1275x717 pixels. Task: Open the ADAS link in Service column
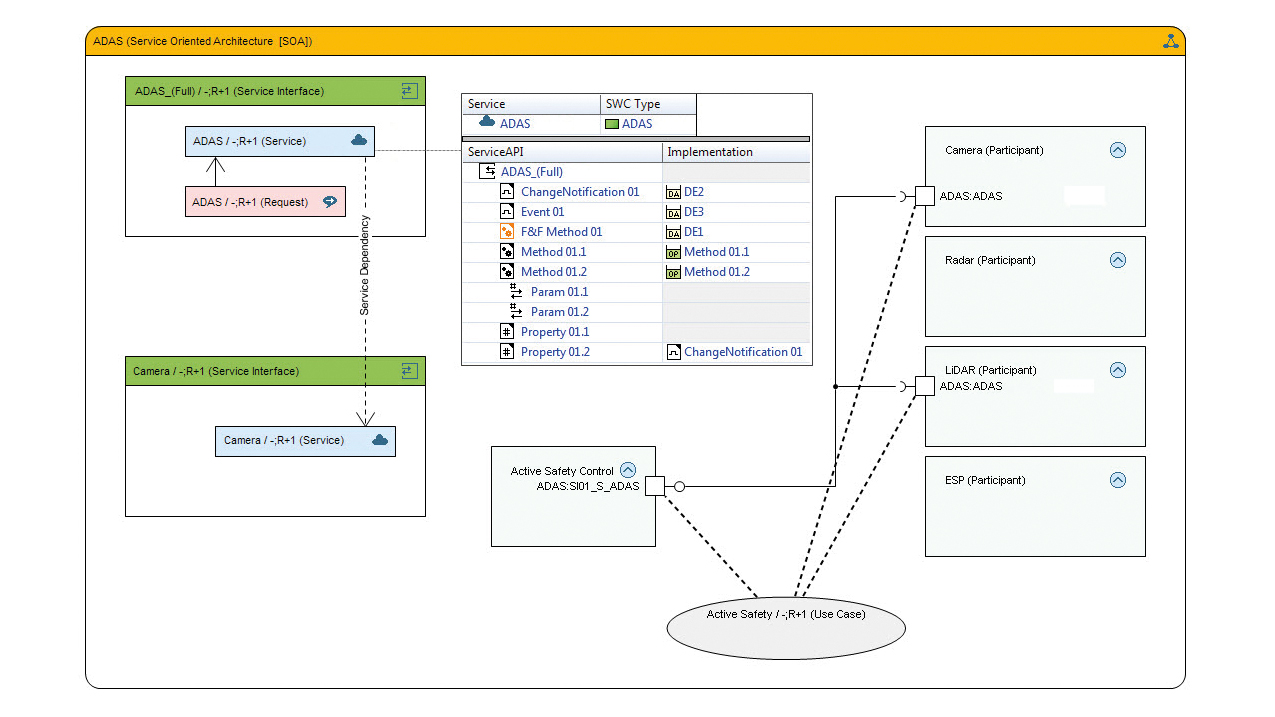tap(515, 124)
